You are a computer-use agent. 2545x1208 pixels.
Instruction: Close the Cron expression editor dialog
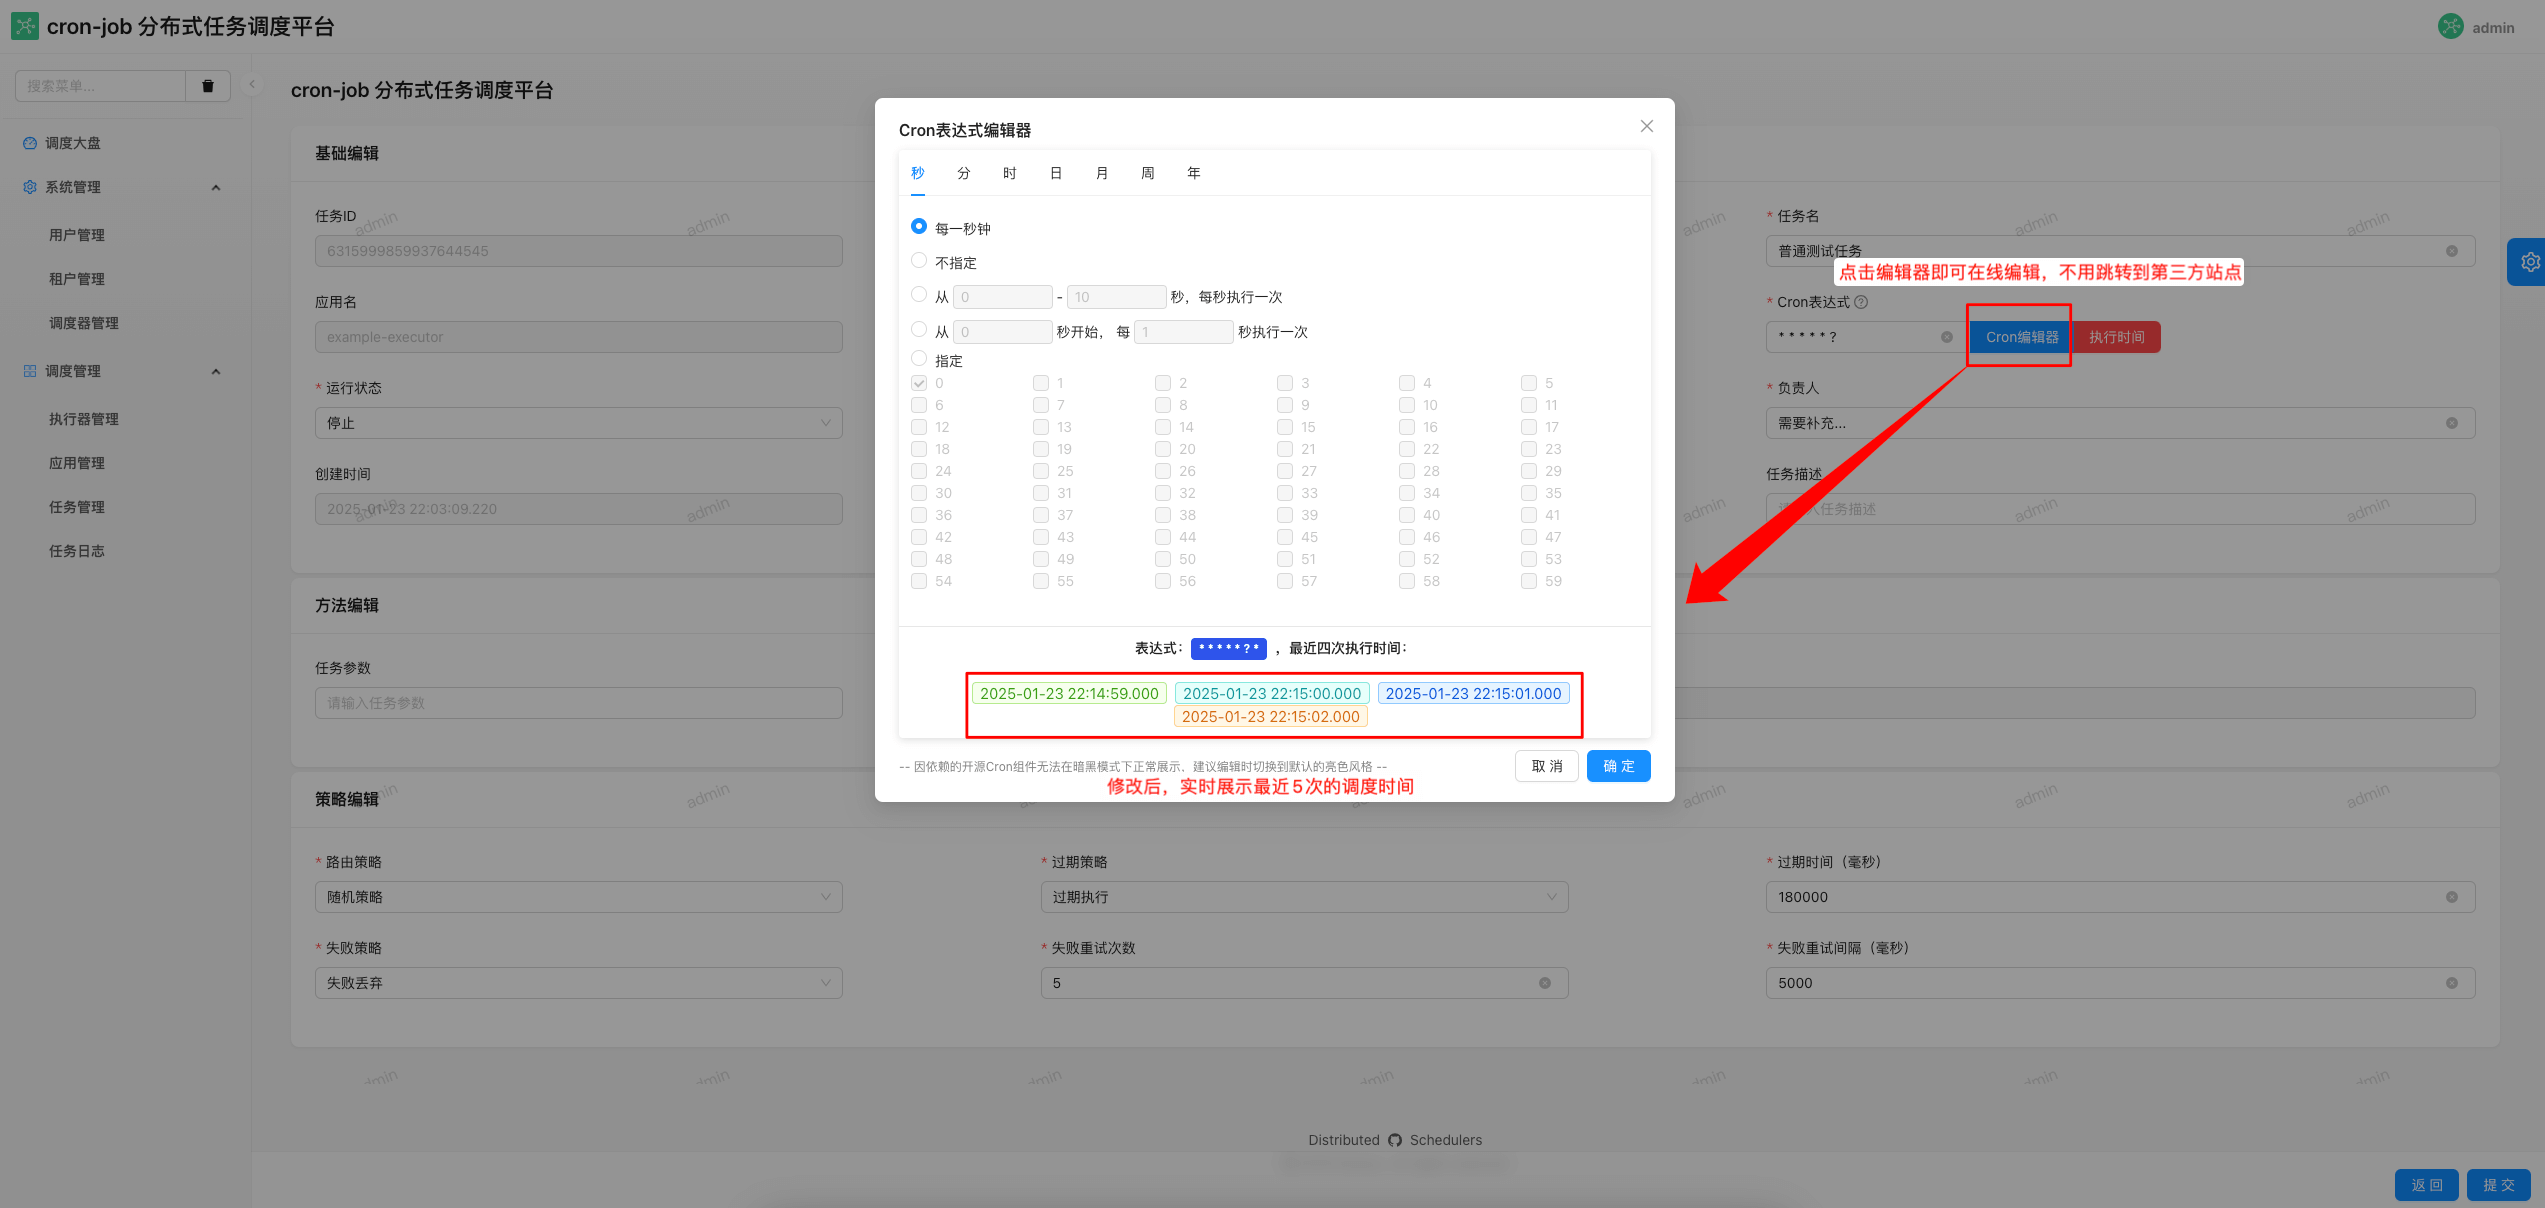pos(1647,126)
